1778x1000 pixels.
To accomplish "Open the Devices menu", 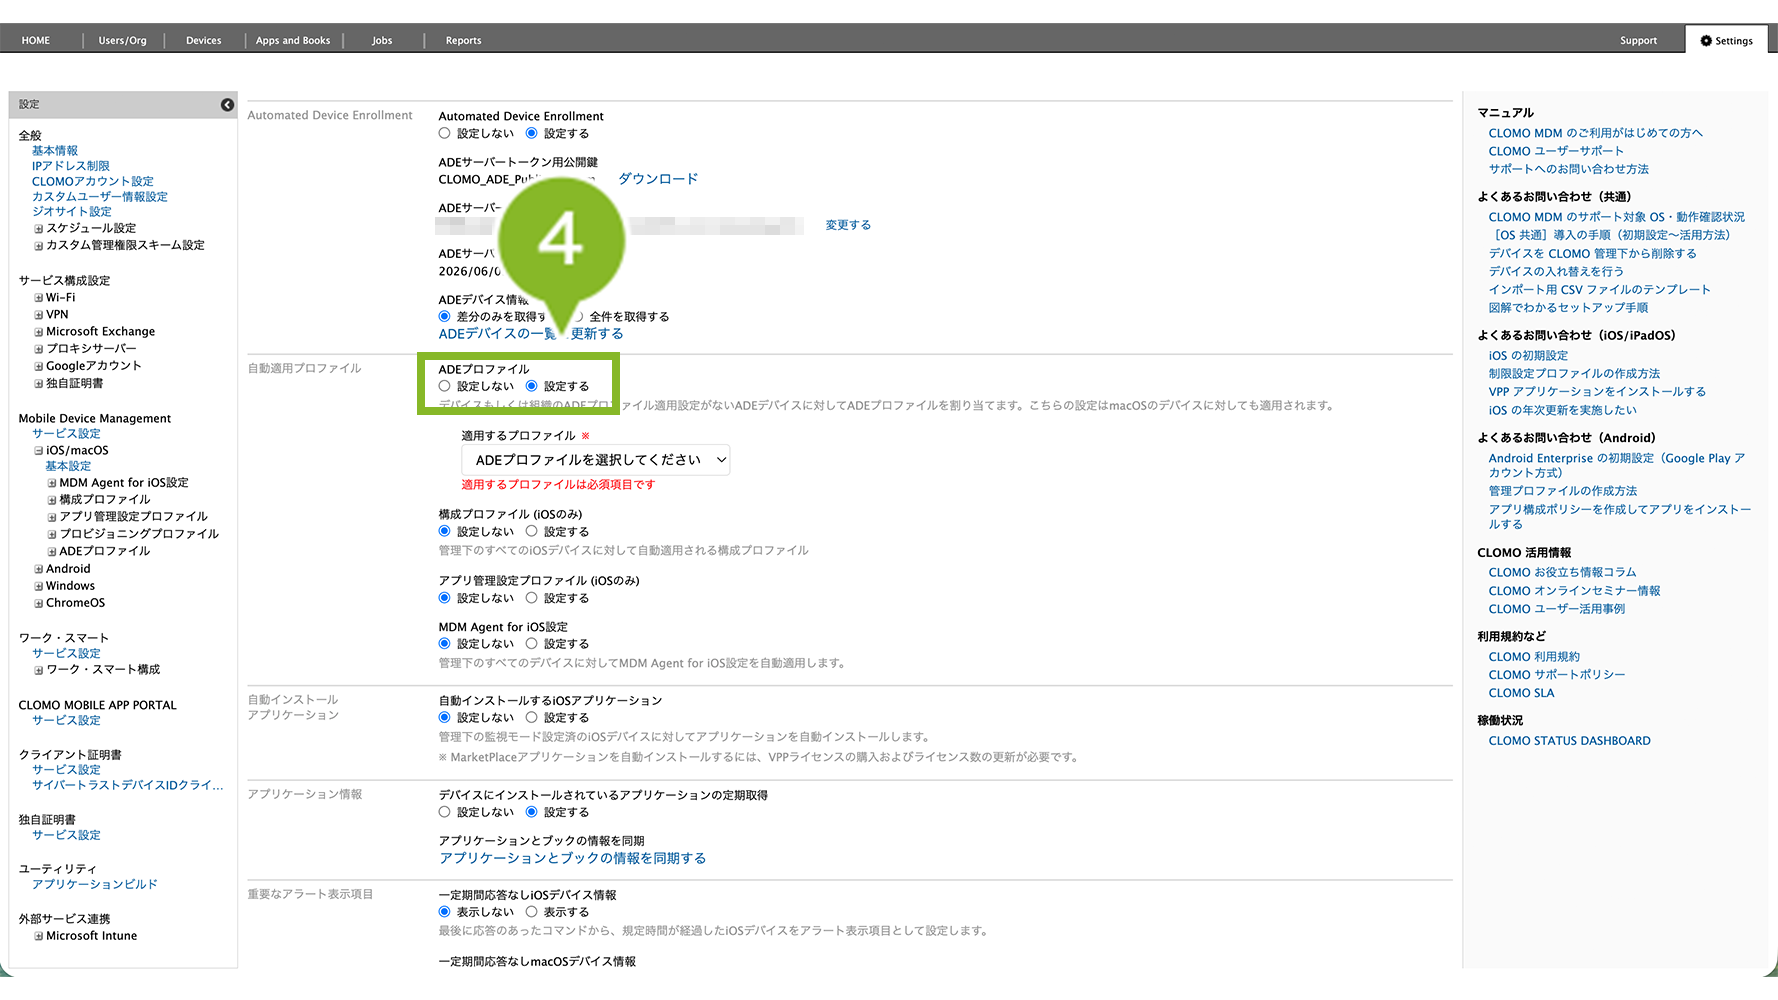I will (203, 41).
